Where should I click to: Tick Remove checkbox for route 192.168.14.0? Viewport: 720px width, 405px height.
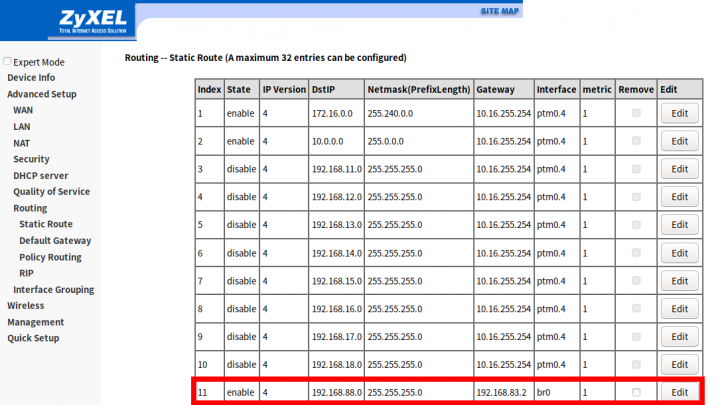(x=636, y=253)
